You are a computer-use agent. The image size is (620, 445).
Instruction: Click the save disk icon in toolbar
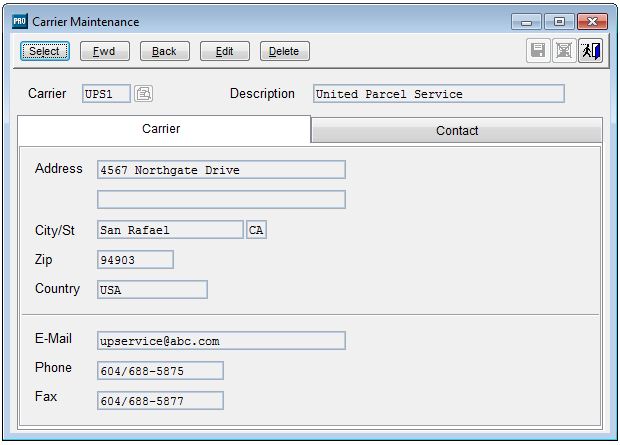click(538, 51)
